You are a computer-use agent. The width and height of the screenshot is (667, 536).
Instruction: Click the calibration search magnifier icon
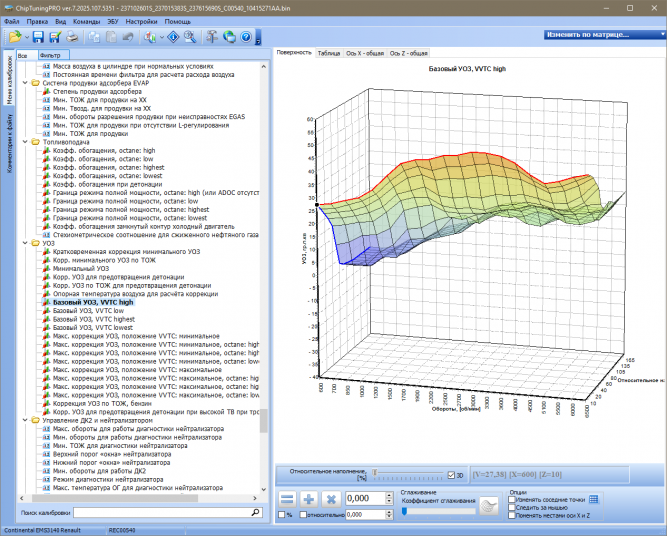pos(255,512)
